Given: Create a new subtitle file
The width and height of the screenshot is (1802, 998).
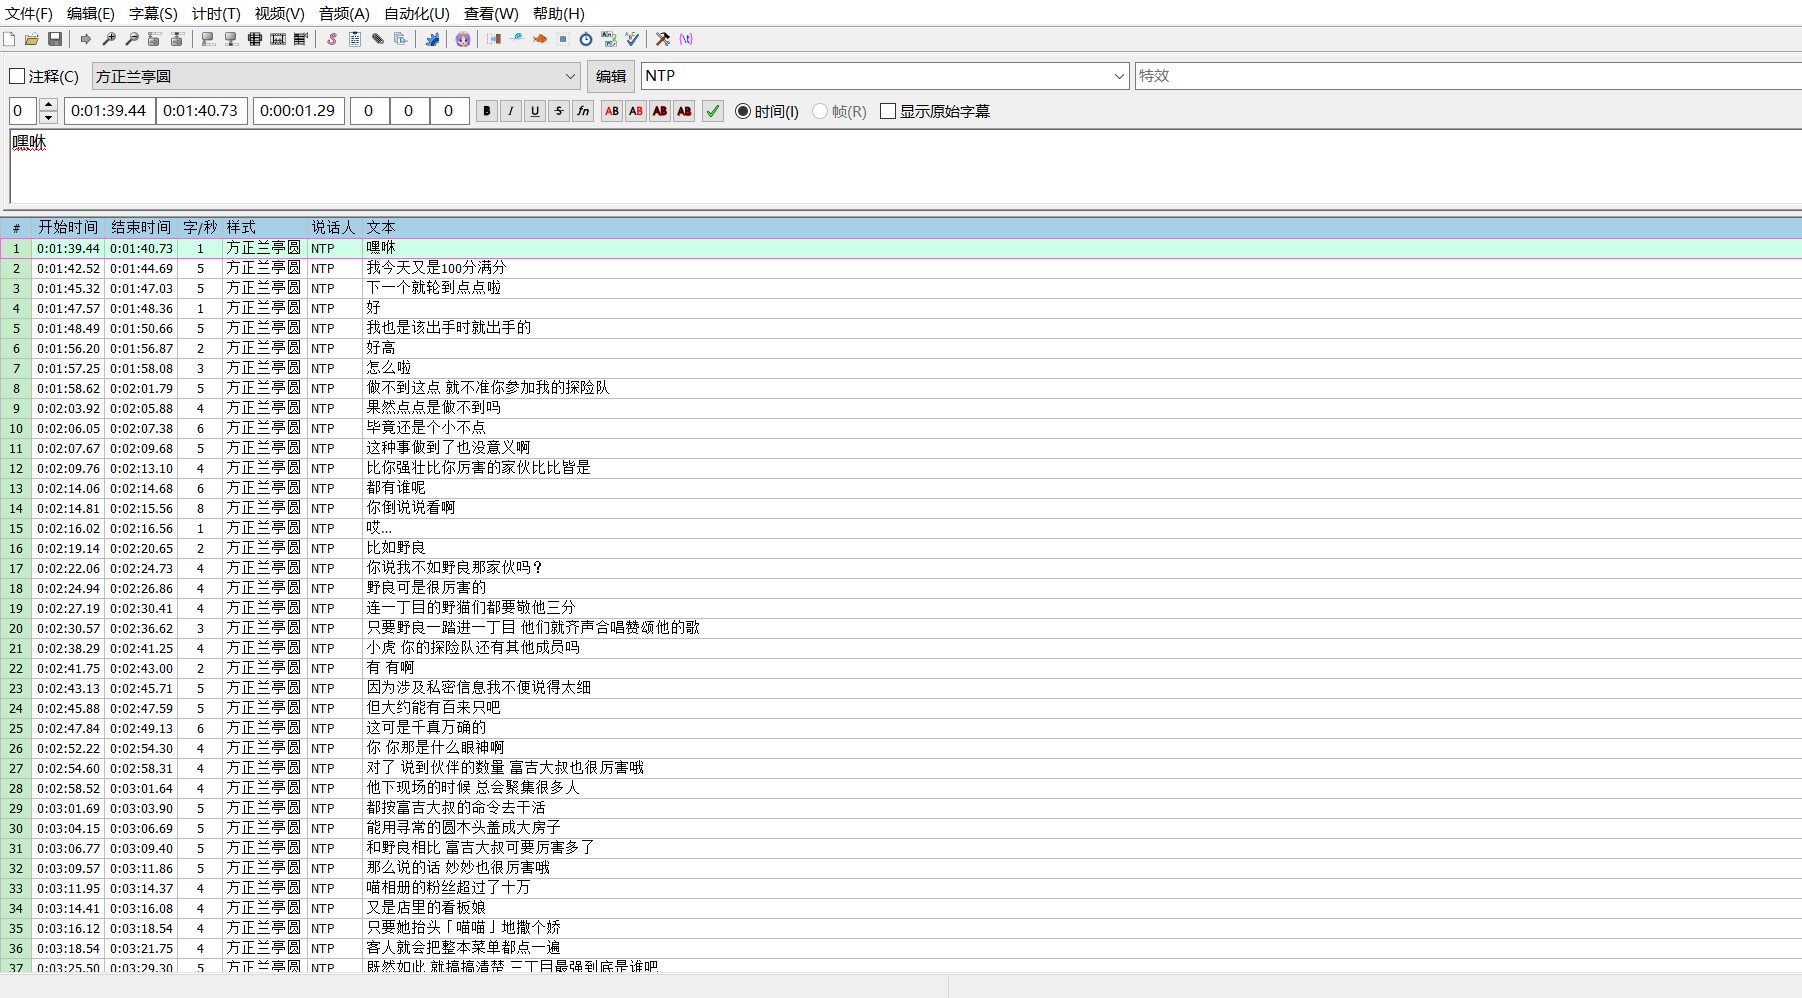Looking at the screenshot, I should click(x=9, y=39).
